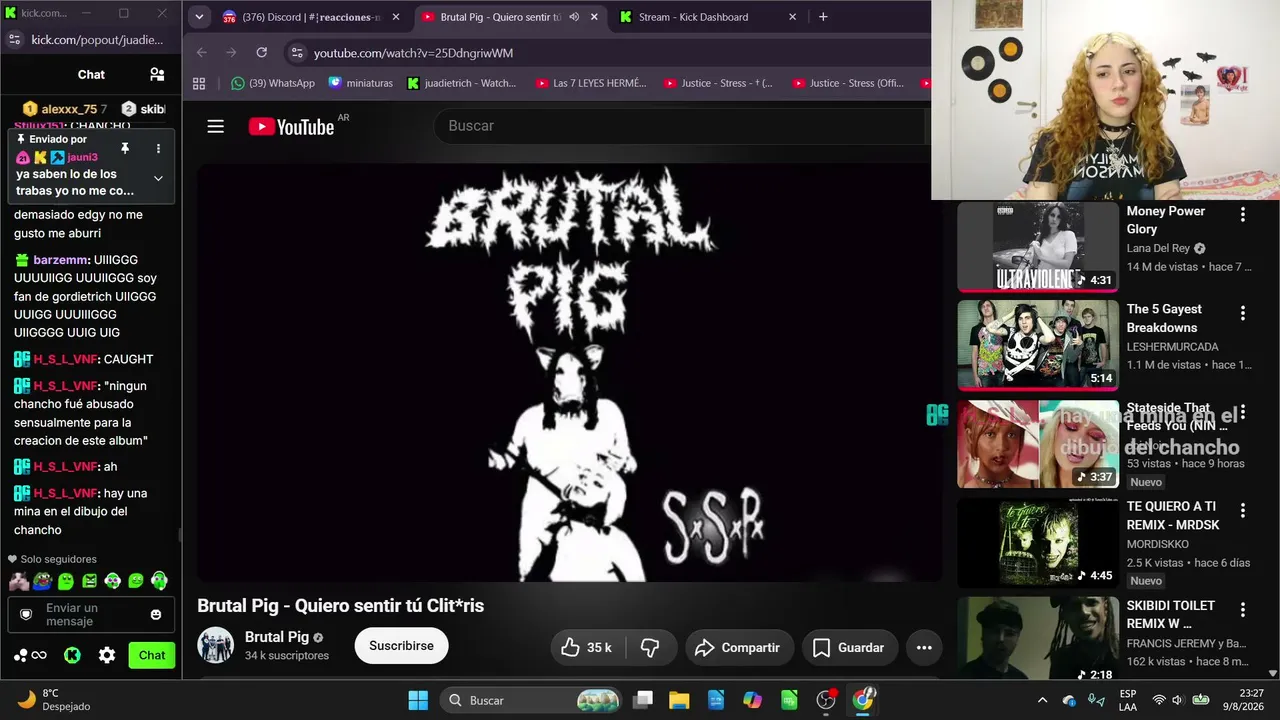Switch to the Discord reacciones tab
This screenshot has width=1280, height=720.
pyautogui.click(x=311, y=17)
